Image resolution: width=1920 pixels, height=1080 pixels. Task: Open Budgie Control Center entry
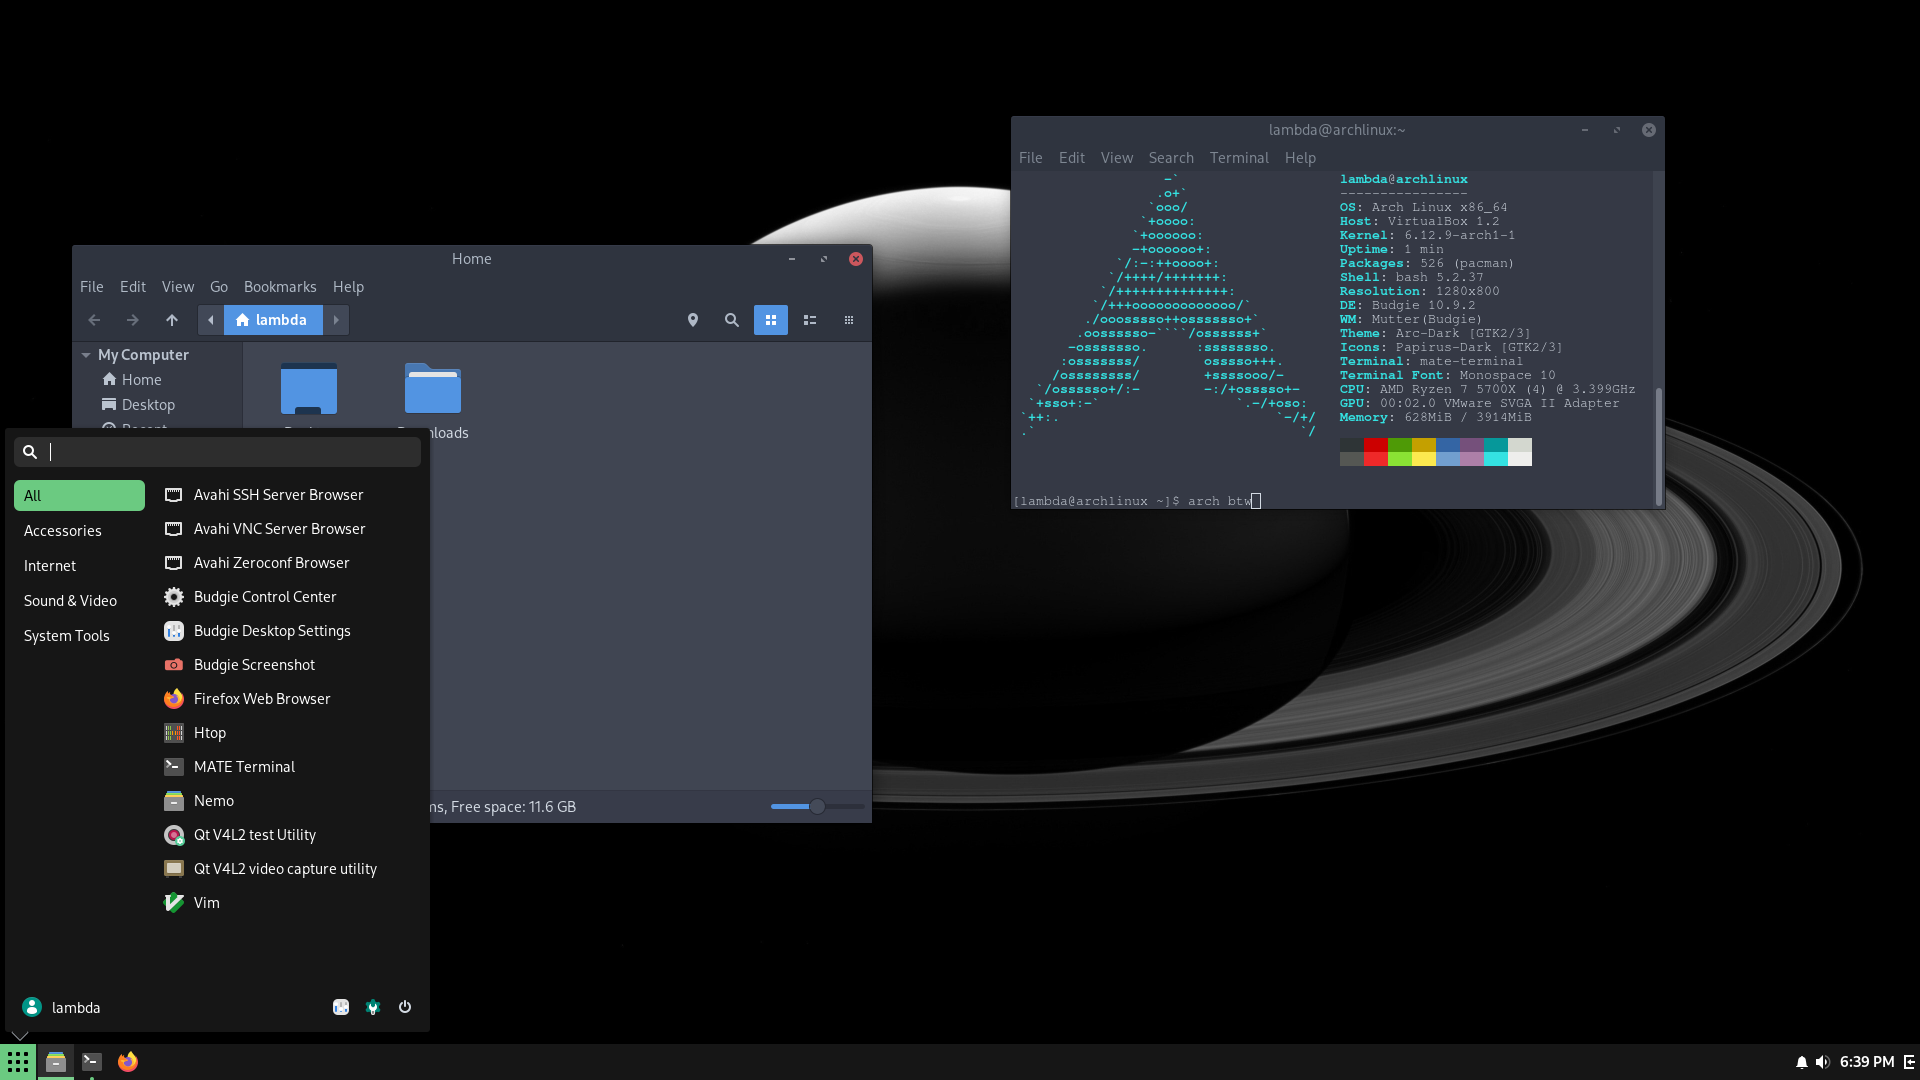pyautogui.click(x=264, y=597)
